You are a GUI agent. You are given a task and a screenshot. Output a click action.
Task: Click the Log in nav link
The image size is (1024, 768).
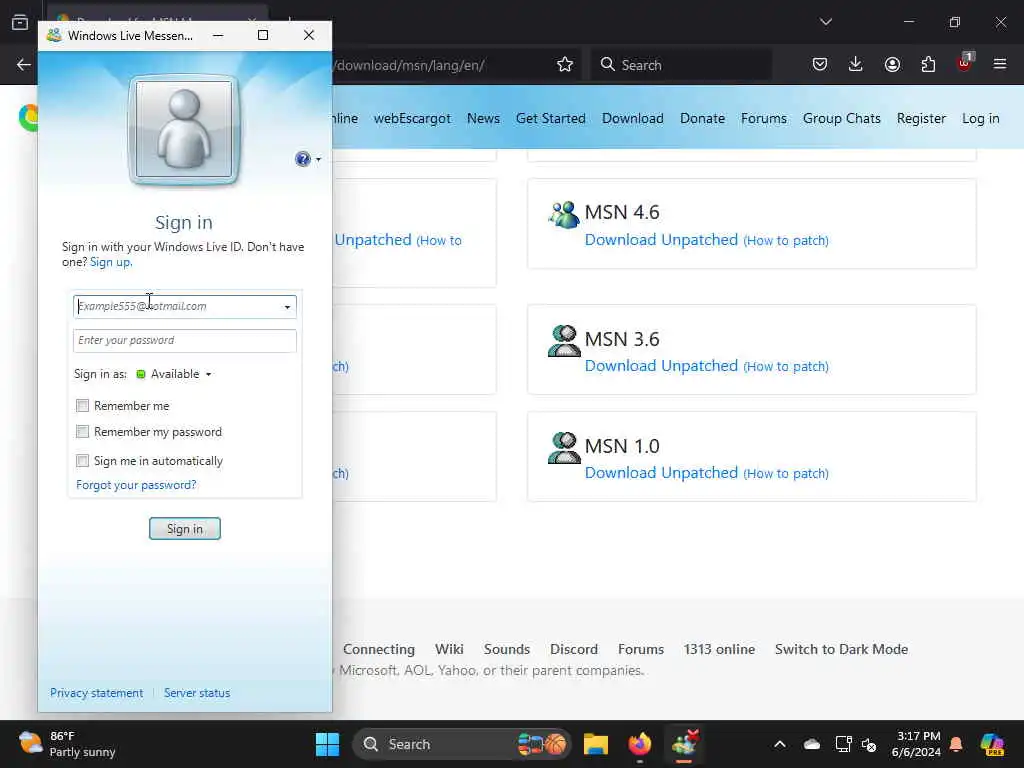(x=980, y=118)
